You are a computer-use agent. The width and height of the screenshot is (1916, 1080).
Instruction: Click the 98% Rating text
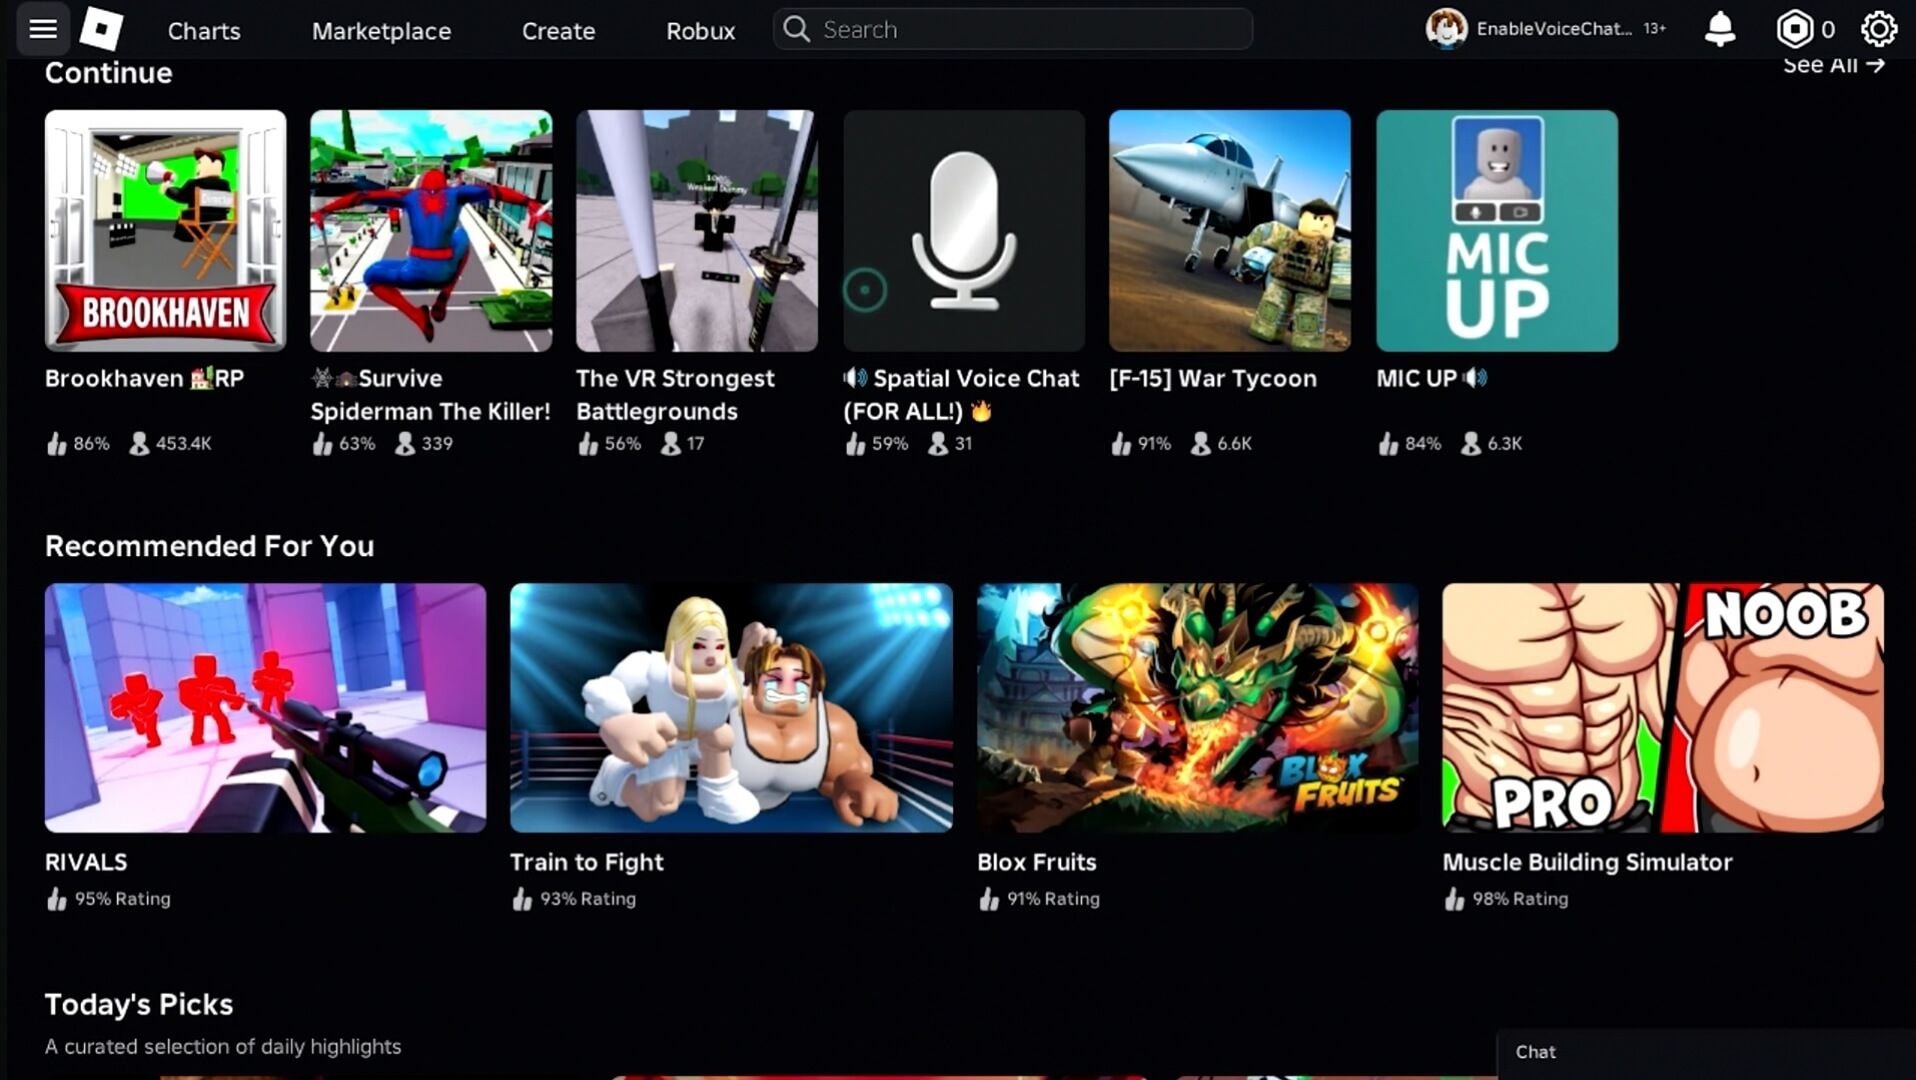(1520, 899)
